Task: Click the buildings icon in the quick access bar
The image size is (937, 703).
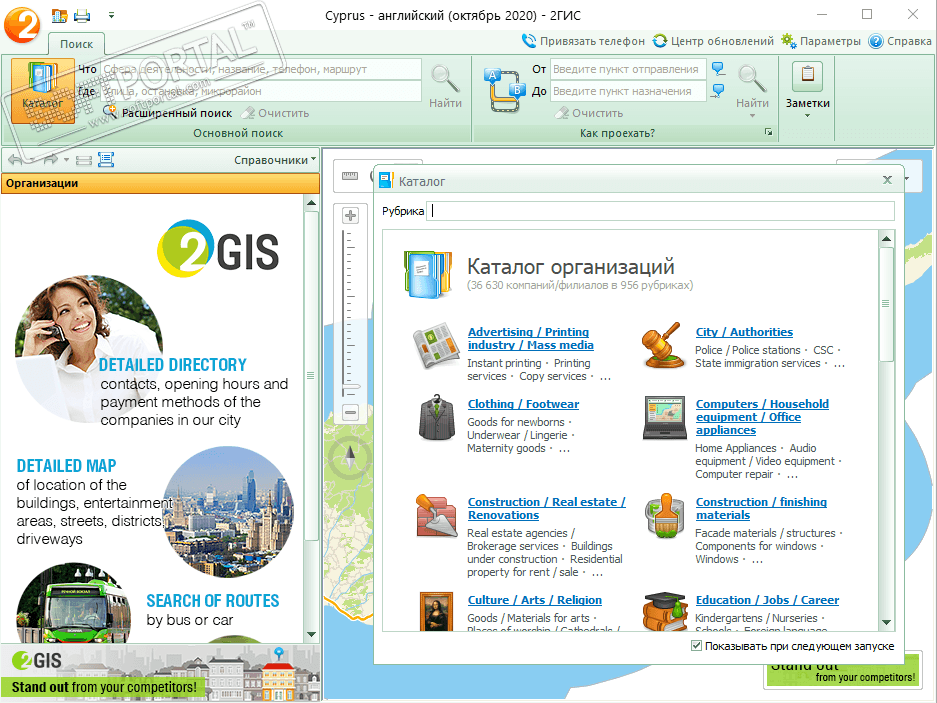Action: click(x=59, y=16)
